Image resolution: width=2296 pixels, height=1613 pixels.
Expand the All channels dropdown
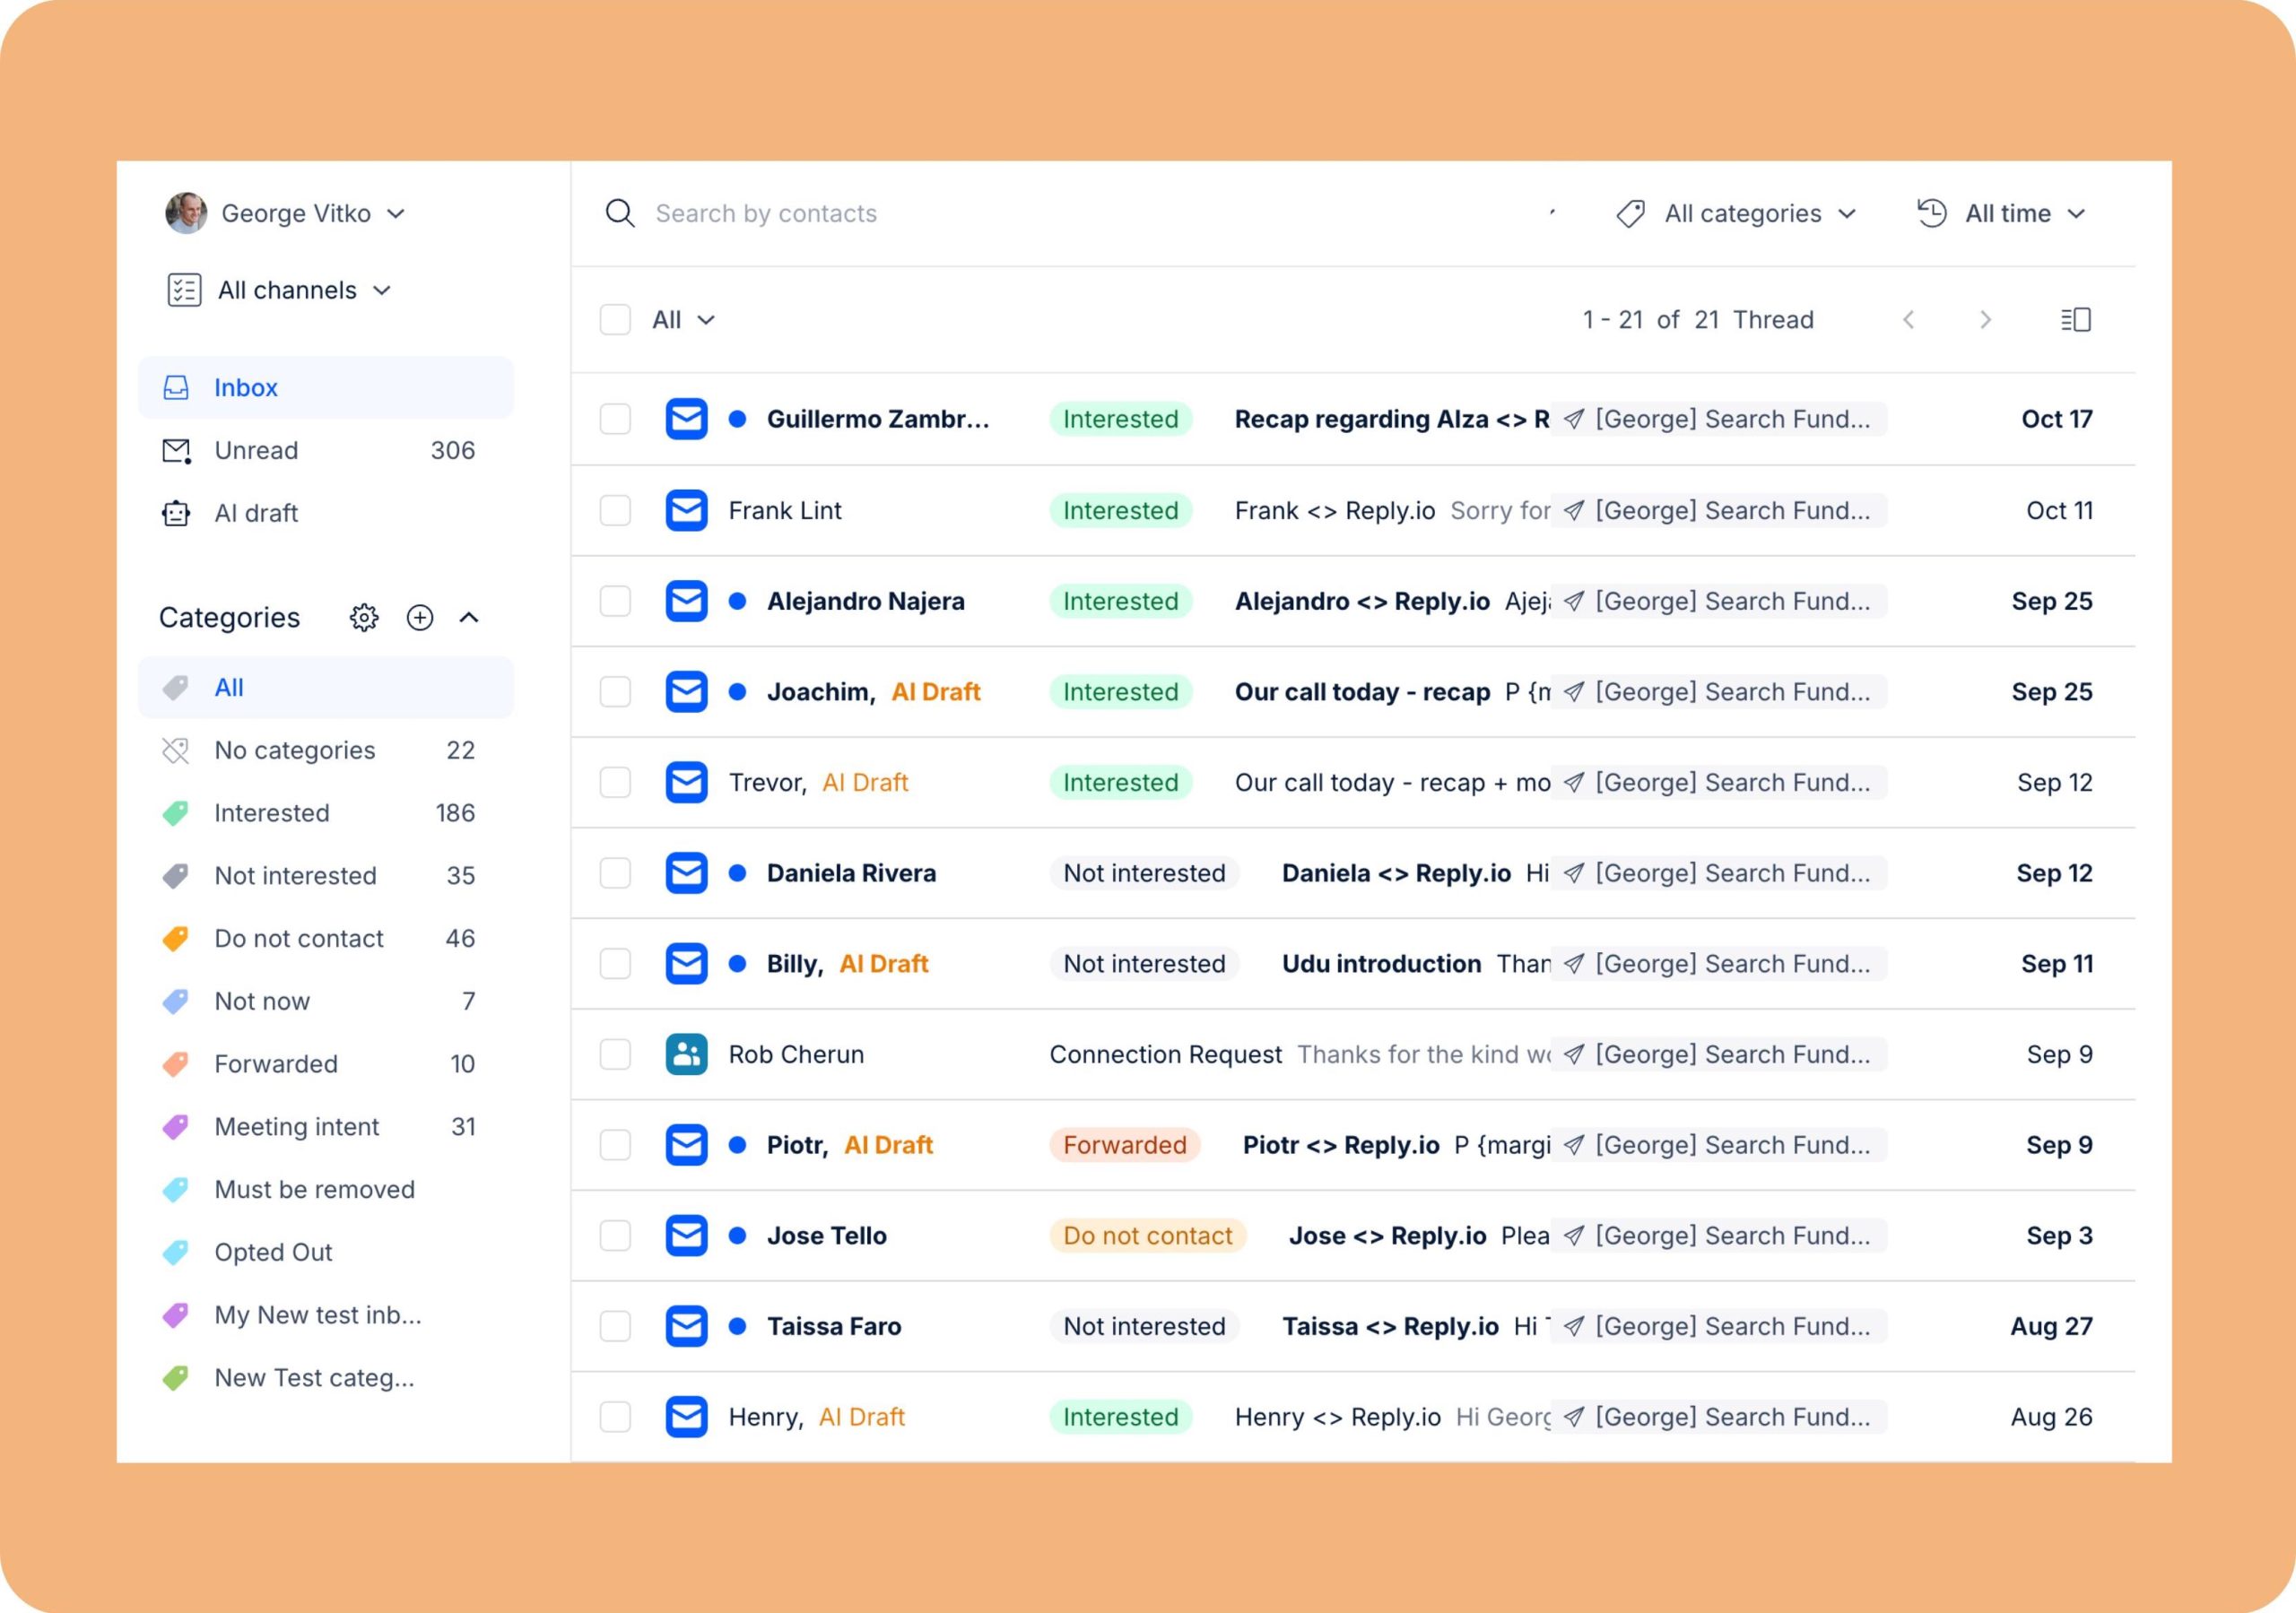coord(279,290)
